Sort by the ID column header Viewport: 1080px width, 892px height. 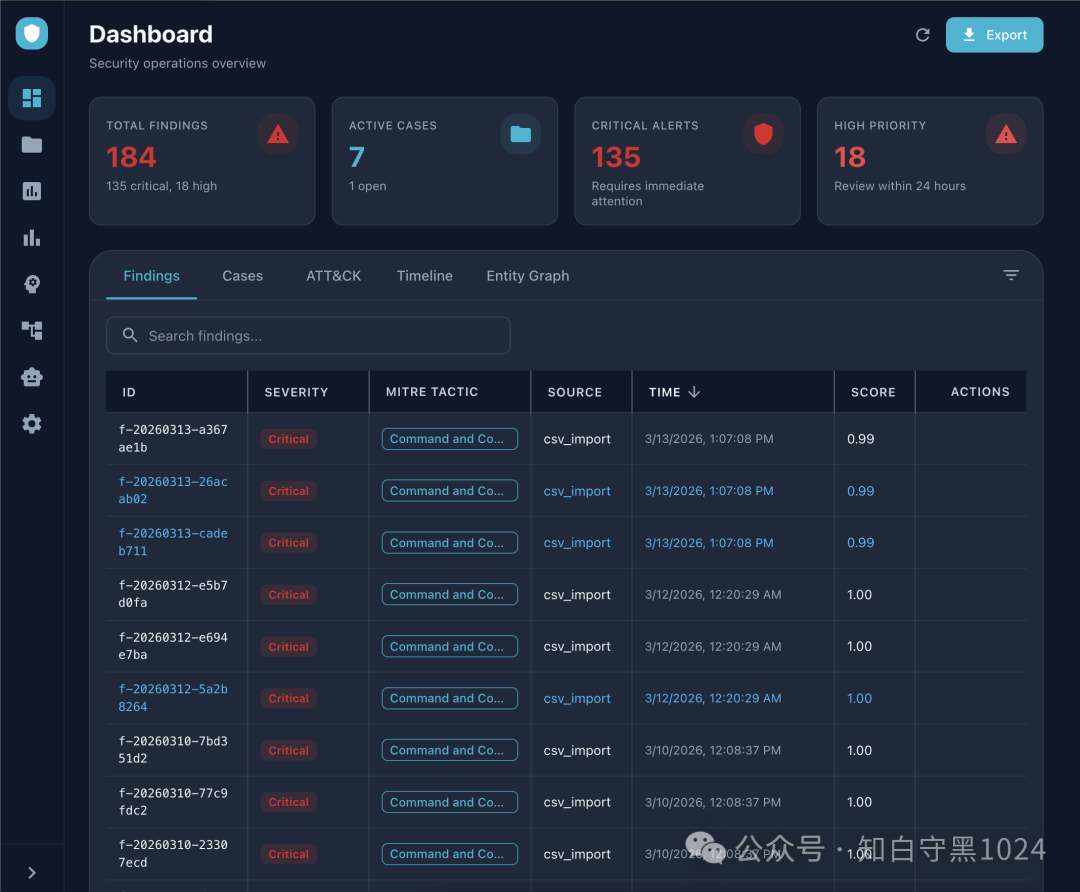[129, 392]
